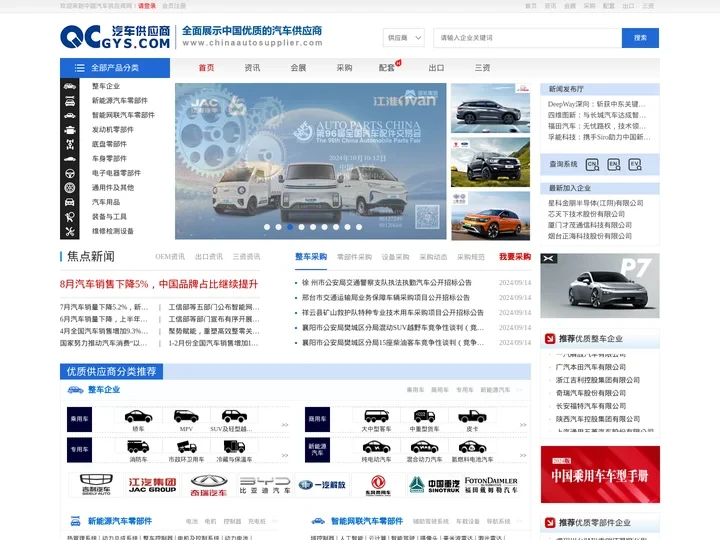Select the first banner carousel dot
720x540 pixels.
coord(267,227)
